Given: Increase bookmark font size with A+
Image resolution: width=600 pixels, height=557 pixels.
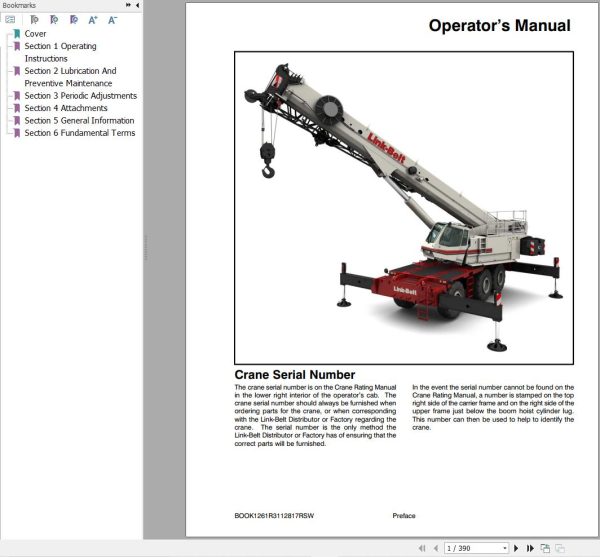Looking at the screenshot, I should 93,20.
